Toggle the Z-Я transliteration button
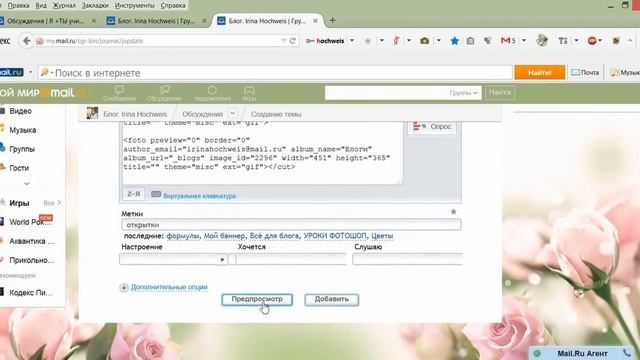 coord(133,194)
